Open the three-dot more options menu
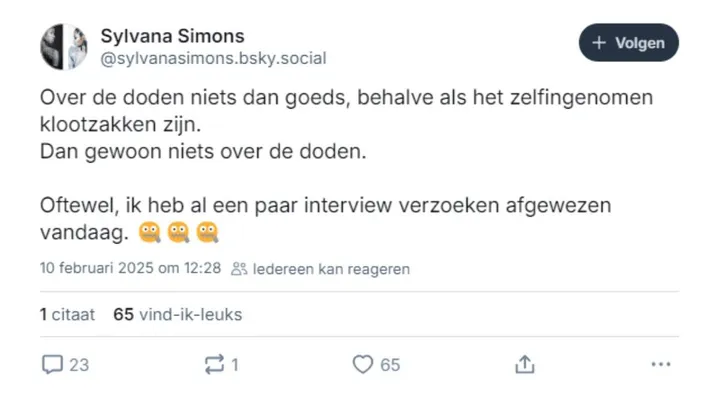 pos(659,365)
